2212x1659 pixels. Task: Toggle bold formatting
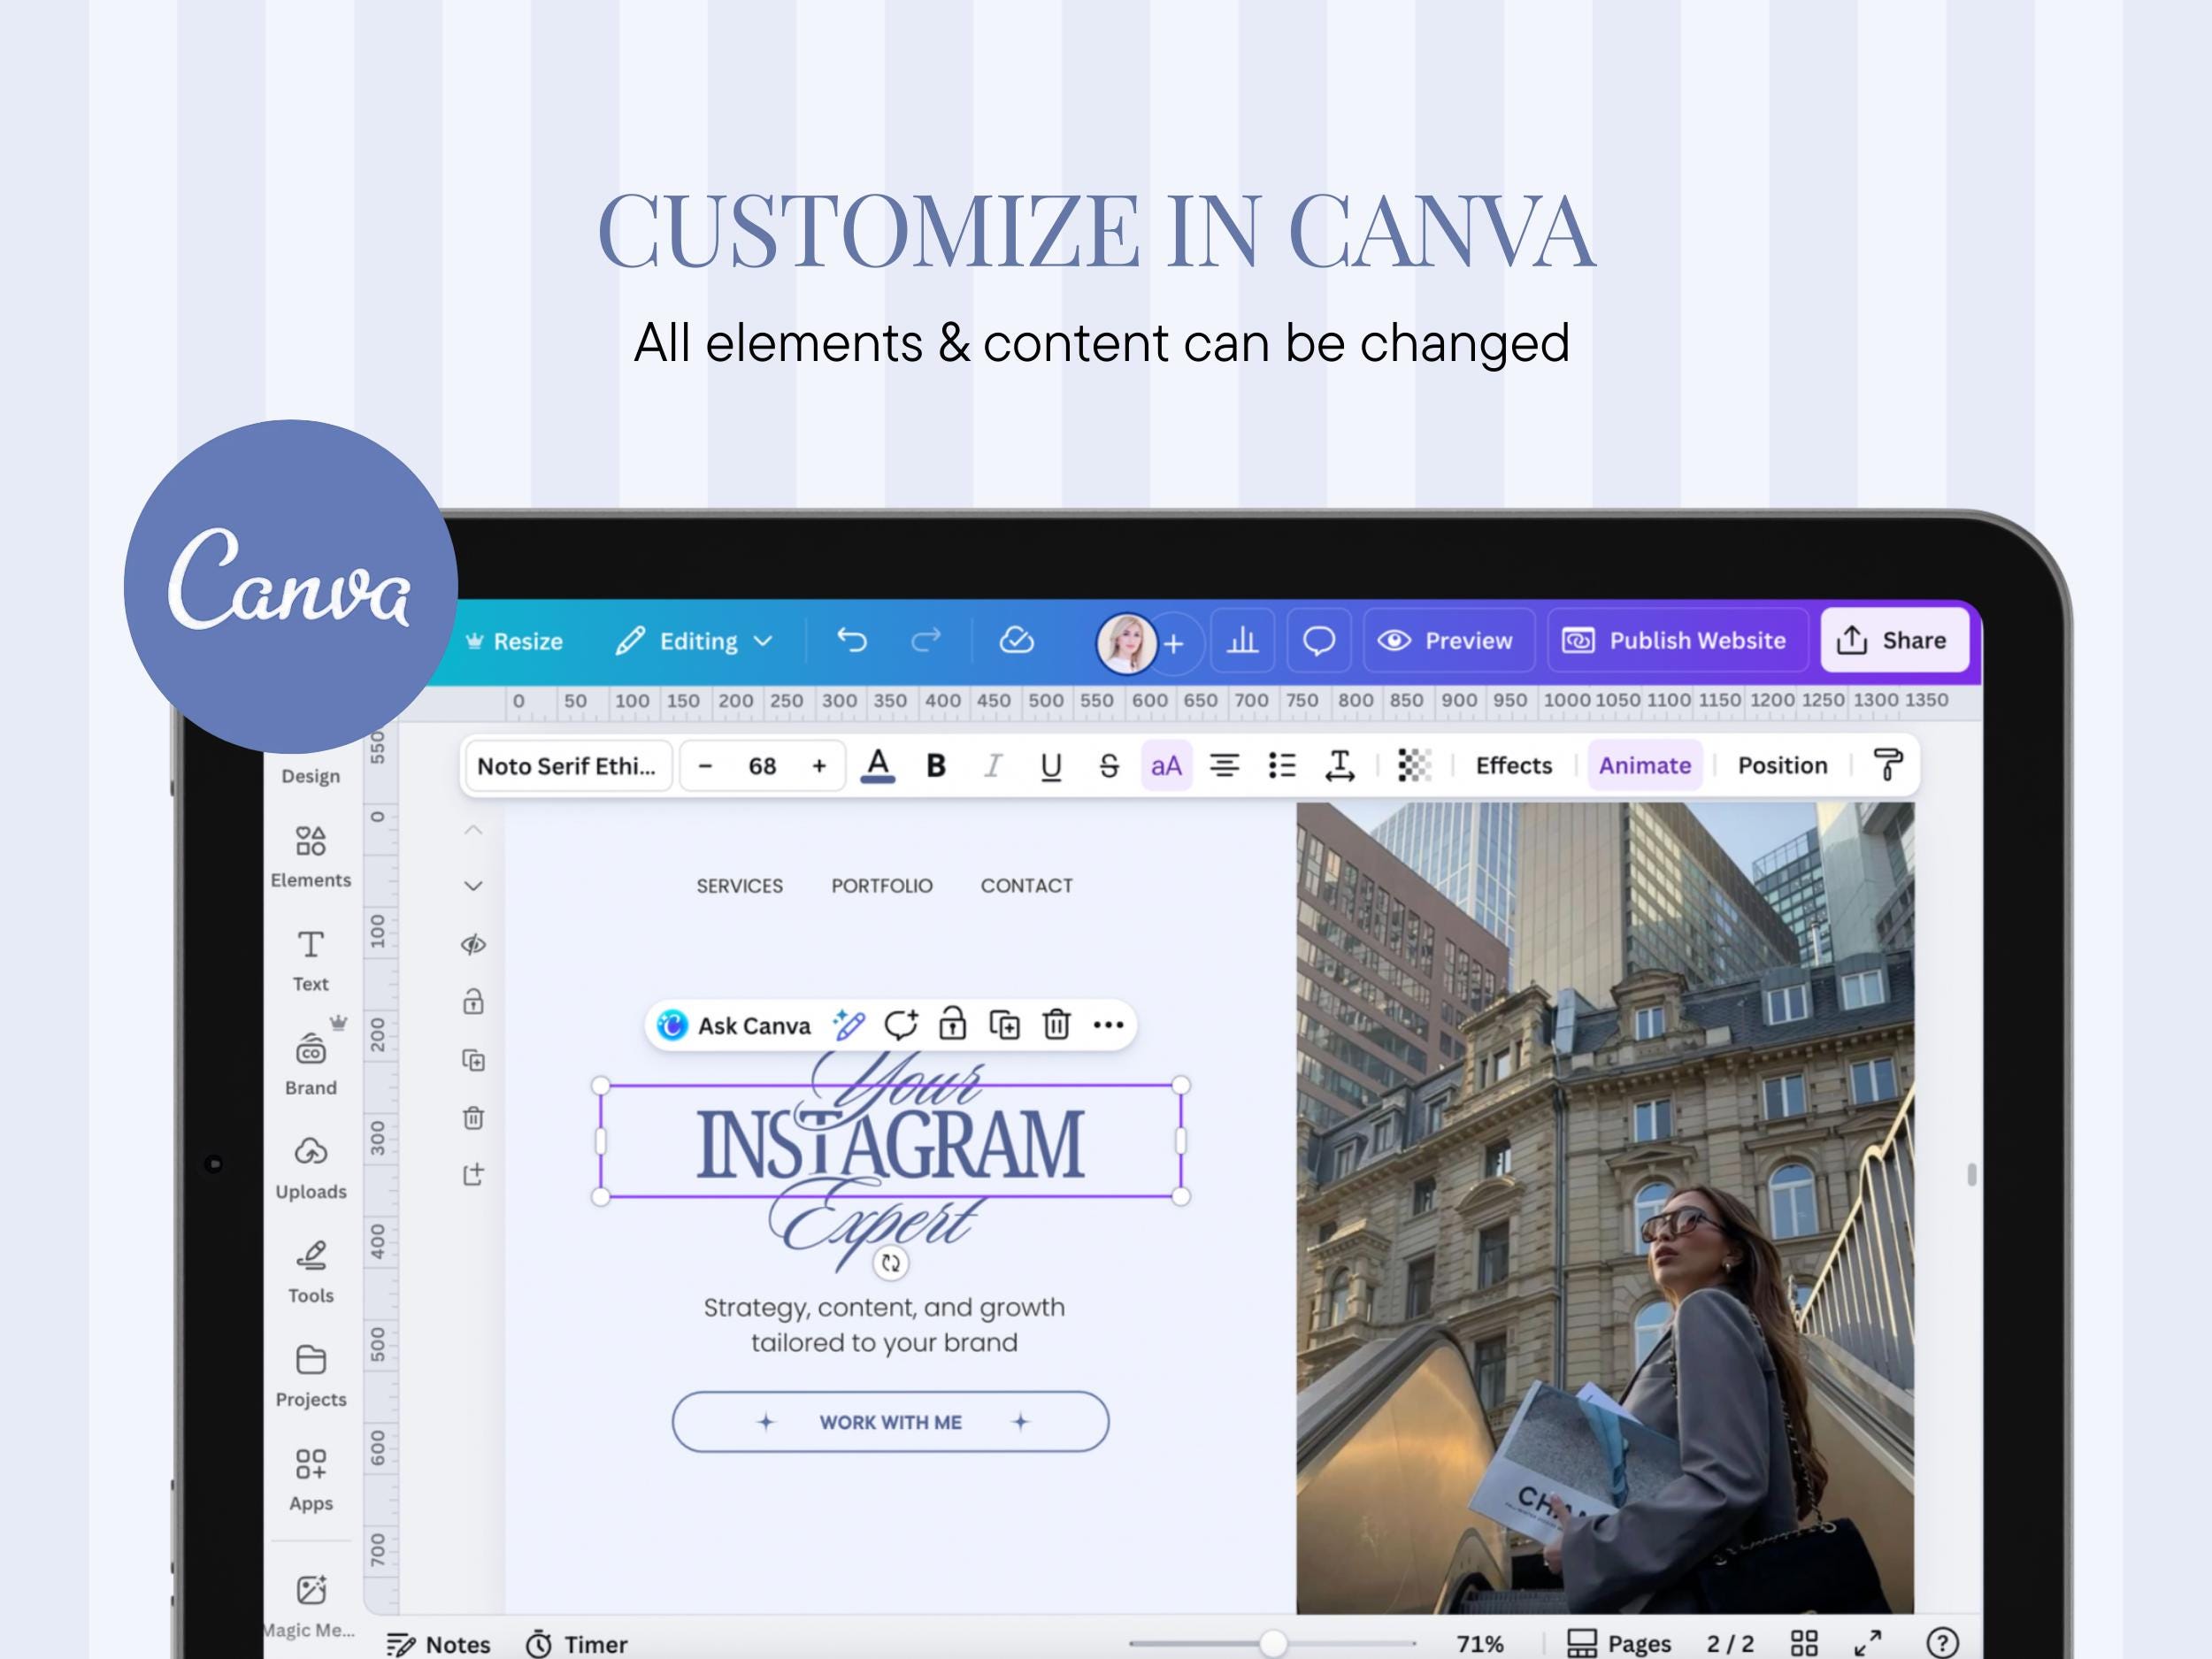[935, 765]
